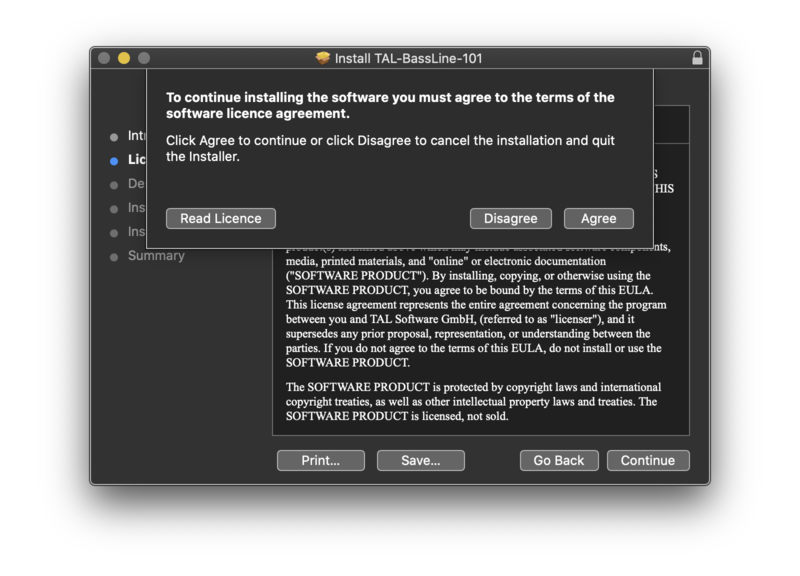Click the yellow minimize window button
Viewport: 800px width, 576px height.
point(123,58)
